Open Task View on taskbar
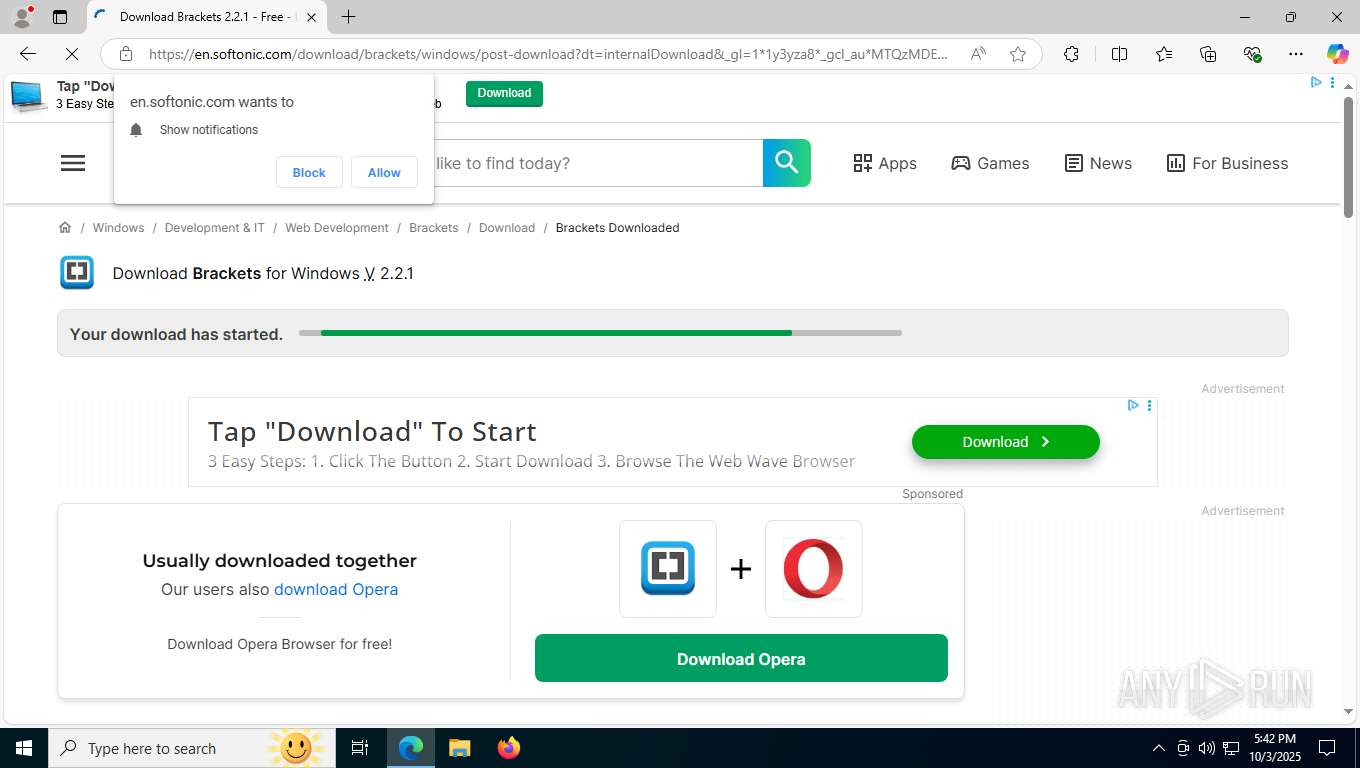 360,748
